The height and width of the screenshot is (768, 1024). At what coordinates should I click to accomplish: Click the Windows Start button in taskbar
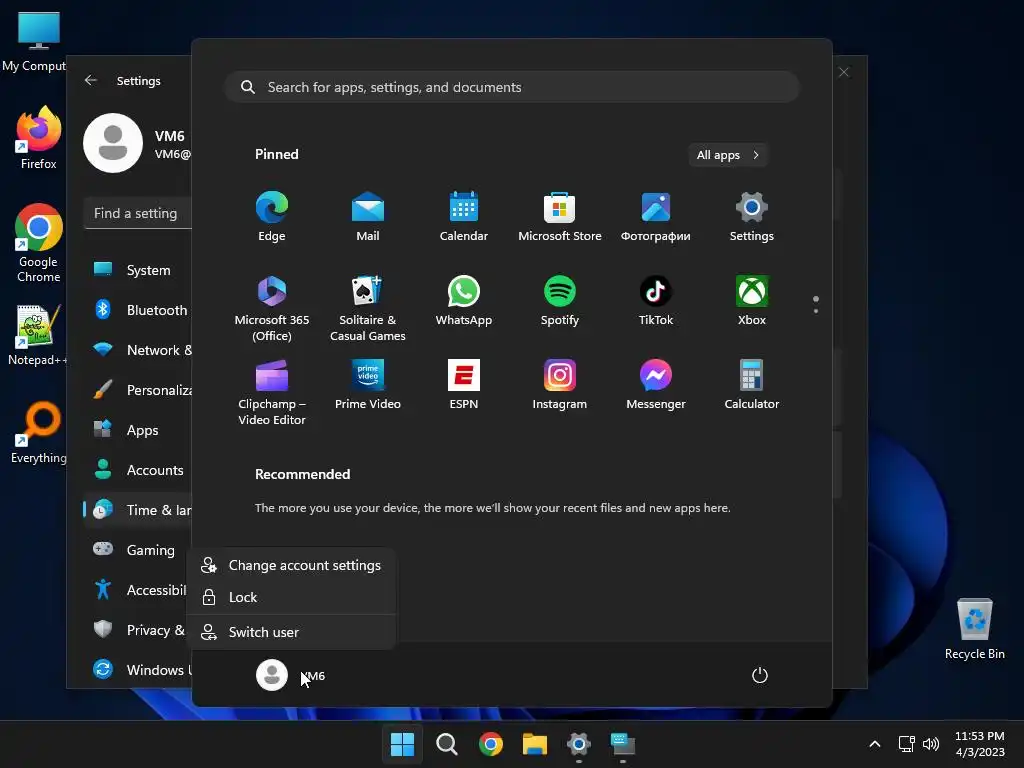point(402,744)
